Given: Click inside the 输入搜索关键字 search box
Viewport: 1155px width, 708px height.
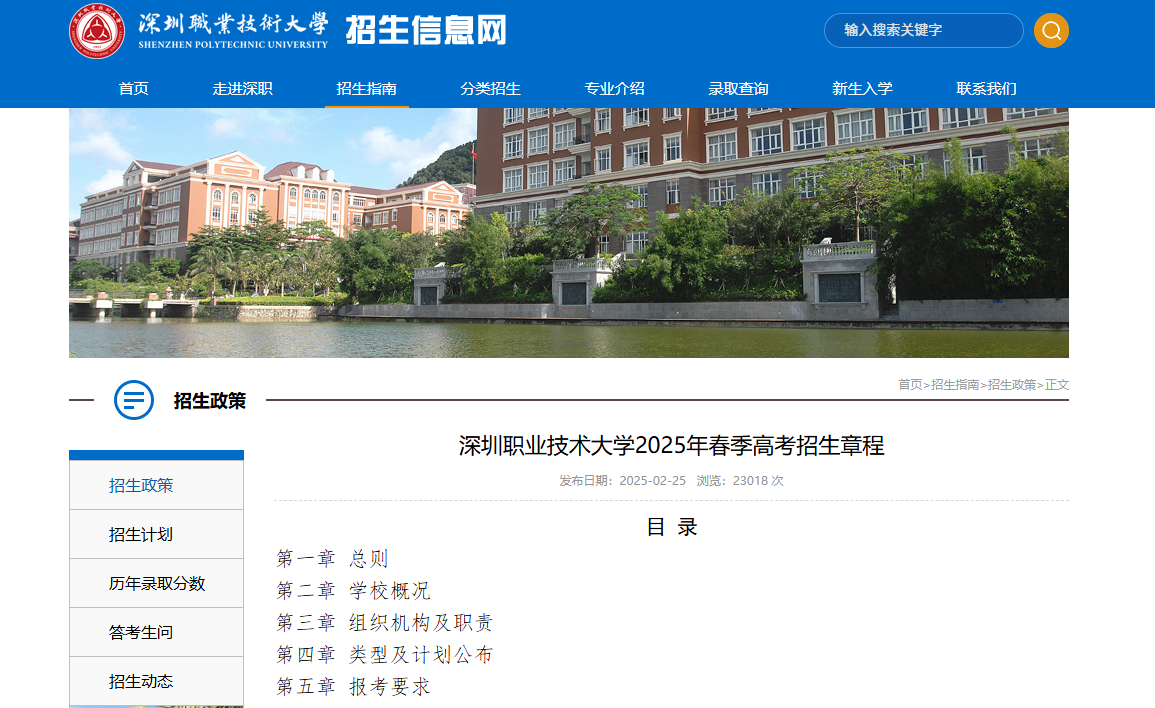Looking at the screenshot, I should pos(920,30).
